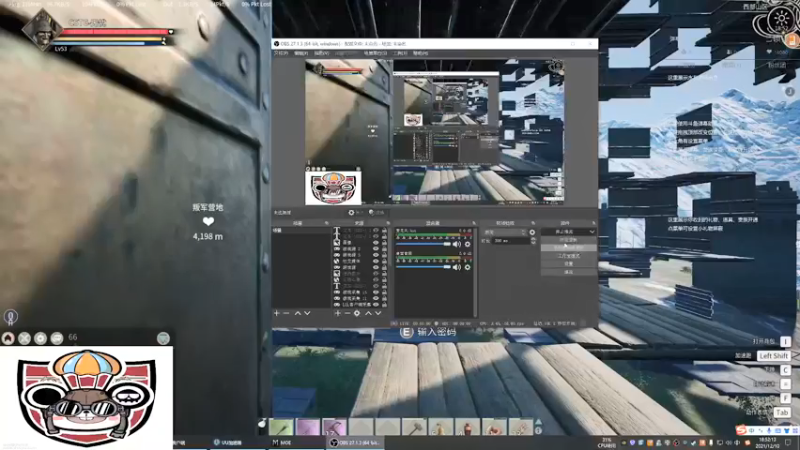Pop out the Audio Mixer dock via its header icon
Viewport: 800px width, 450px height.
(x=474, y=223)
